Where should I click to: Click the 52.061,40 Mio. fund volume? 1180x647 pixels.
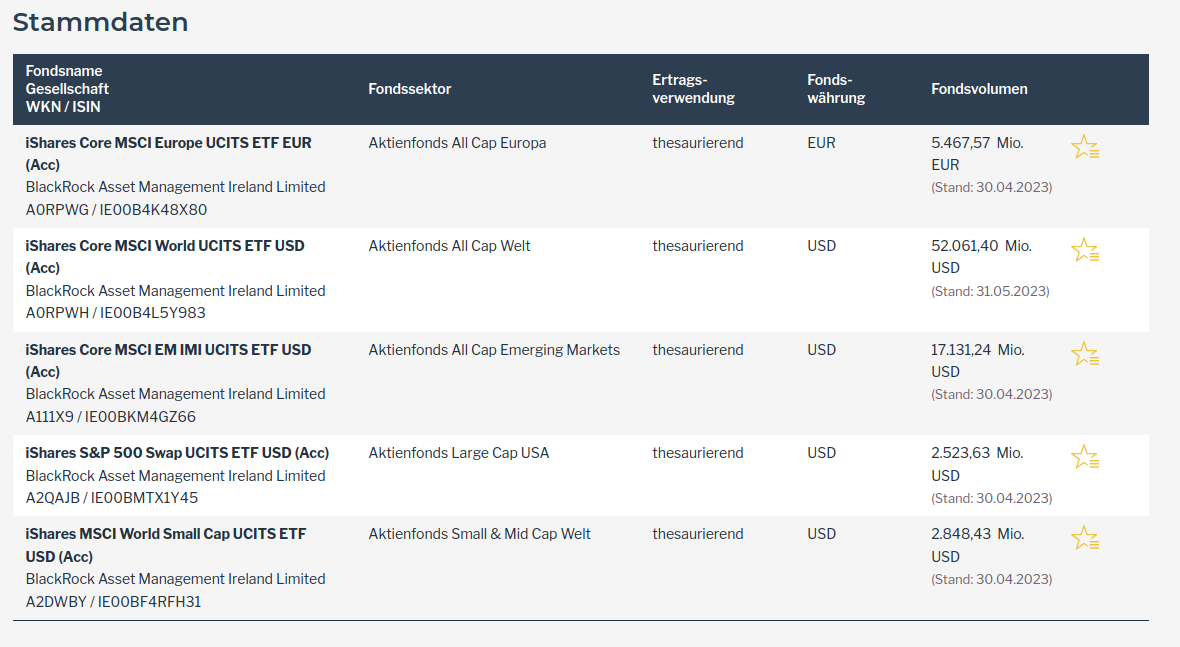(x=981, y=246)
